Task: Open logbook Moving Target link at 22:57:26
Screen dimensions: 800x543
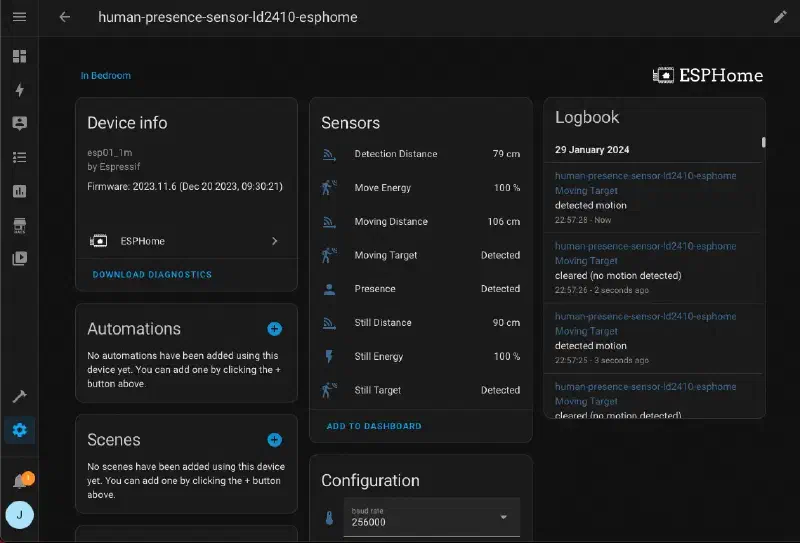Action: coord(586,261)
